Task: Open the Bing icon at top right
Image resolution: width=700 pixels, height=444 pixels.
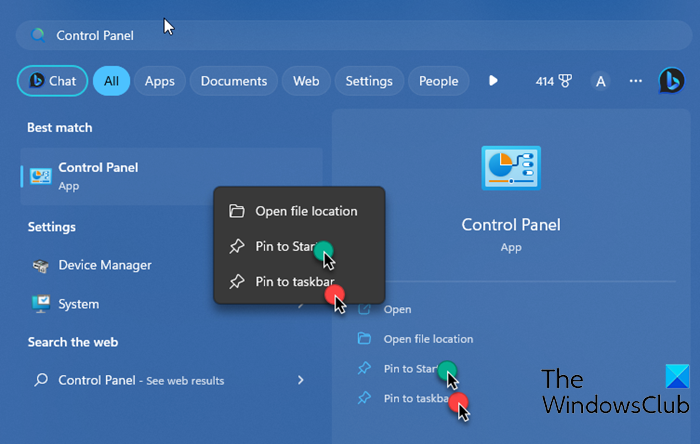Action: pyautogui.click(x=671, y=81)
